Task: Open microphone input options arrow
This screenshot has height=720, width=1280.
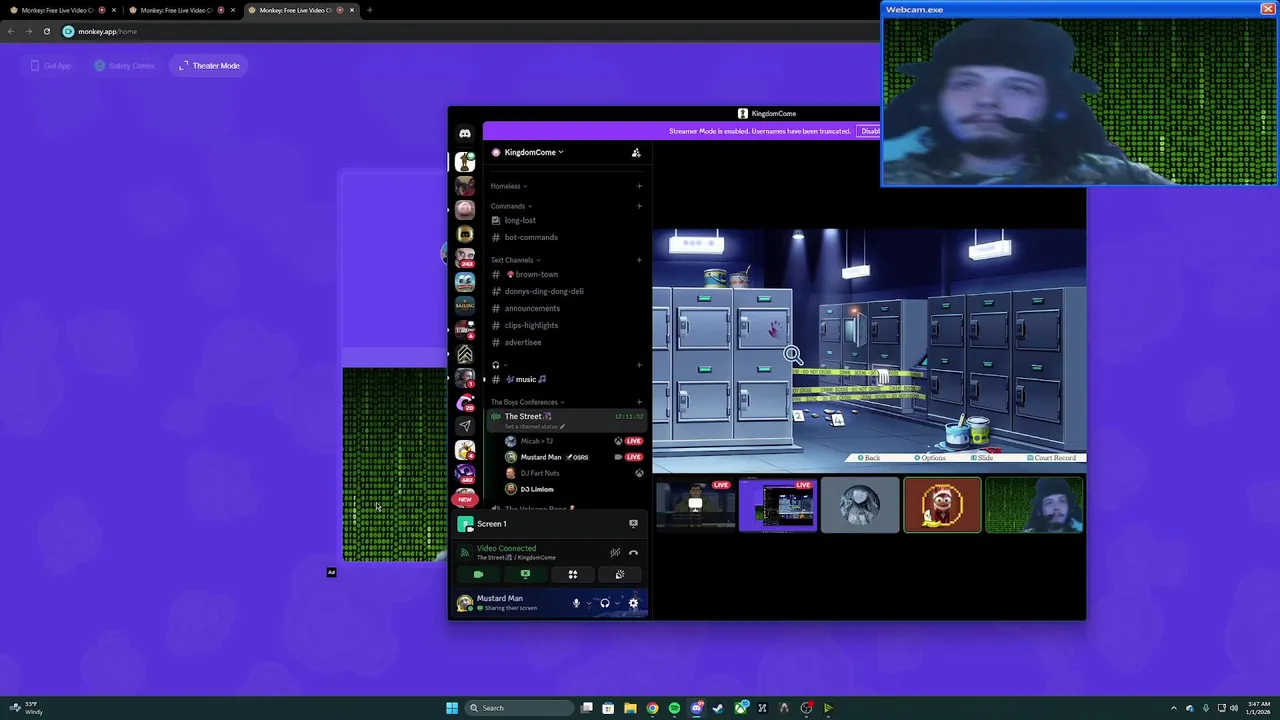Action: click(589, 603)
